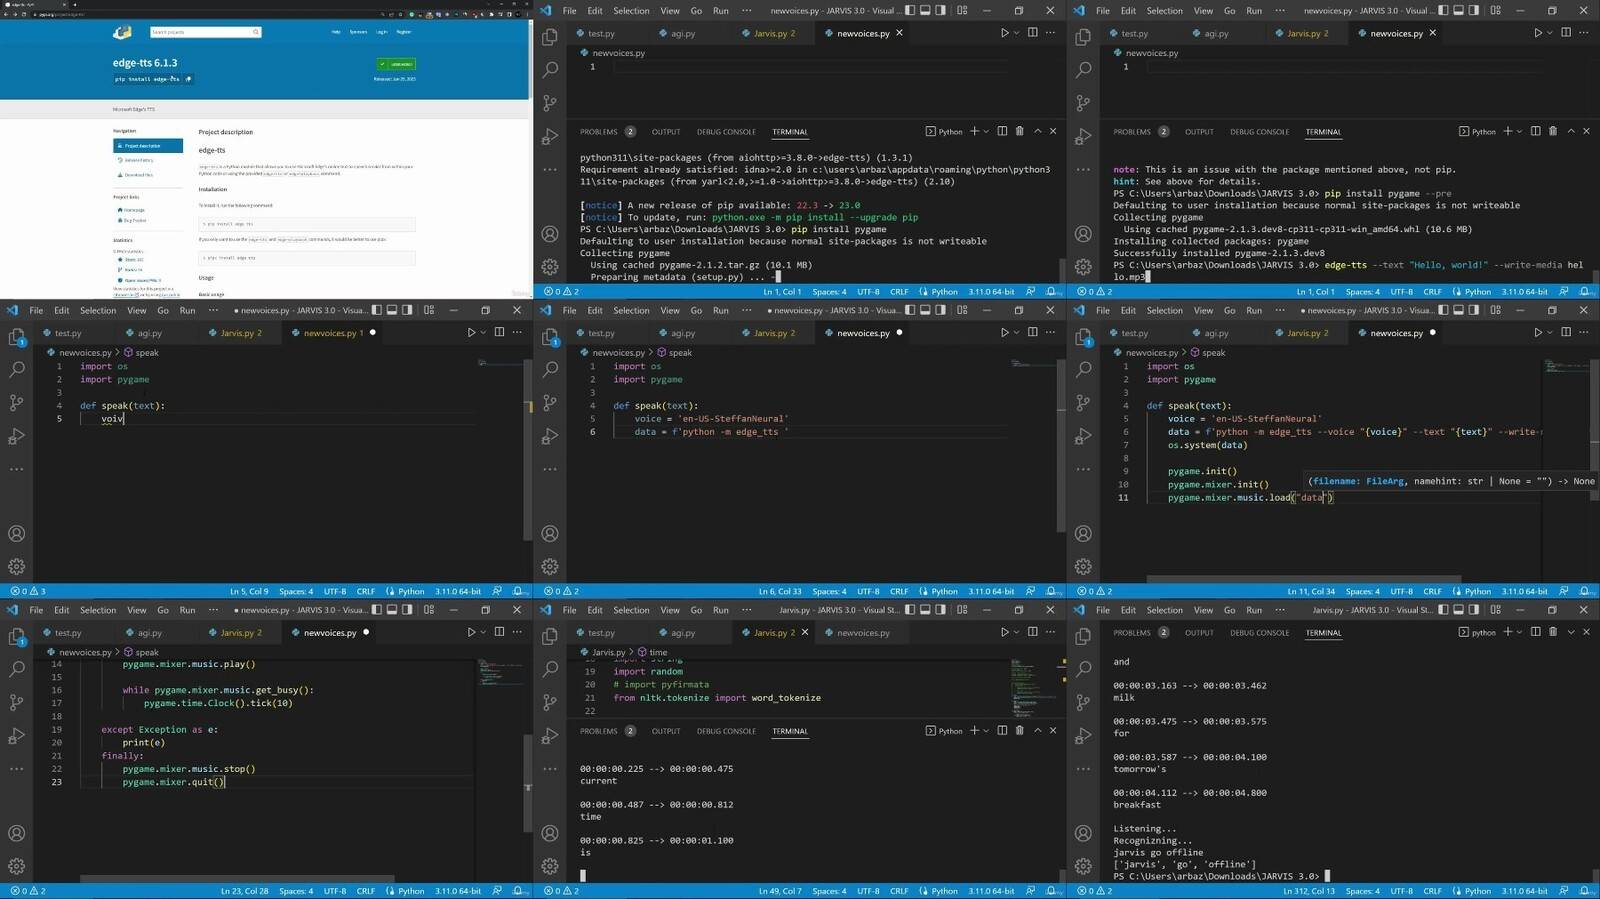Open Run and Debug in Ln 6, Col 33 window

pos(550,436)
